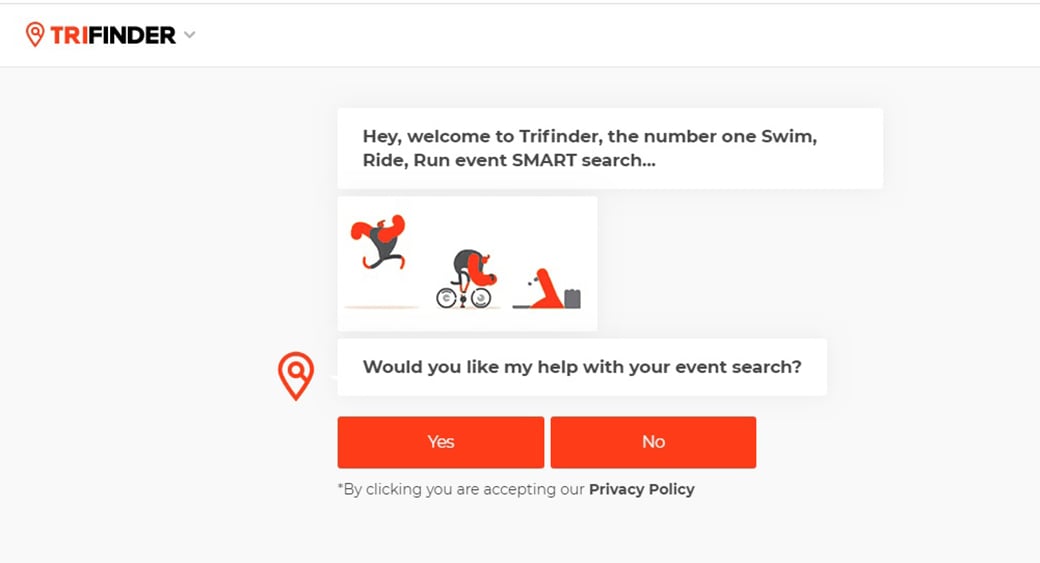This screenshot has width=1040, height=563.
Task: Open the Privacy Policy link
Action: pos(641,489)
